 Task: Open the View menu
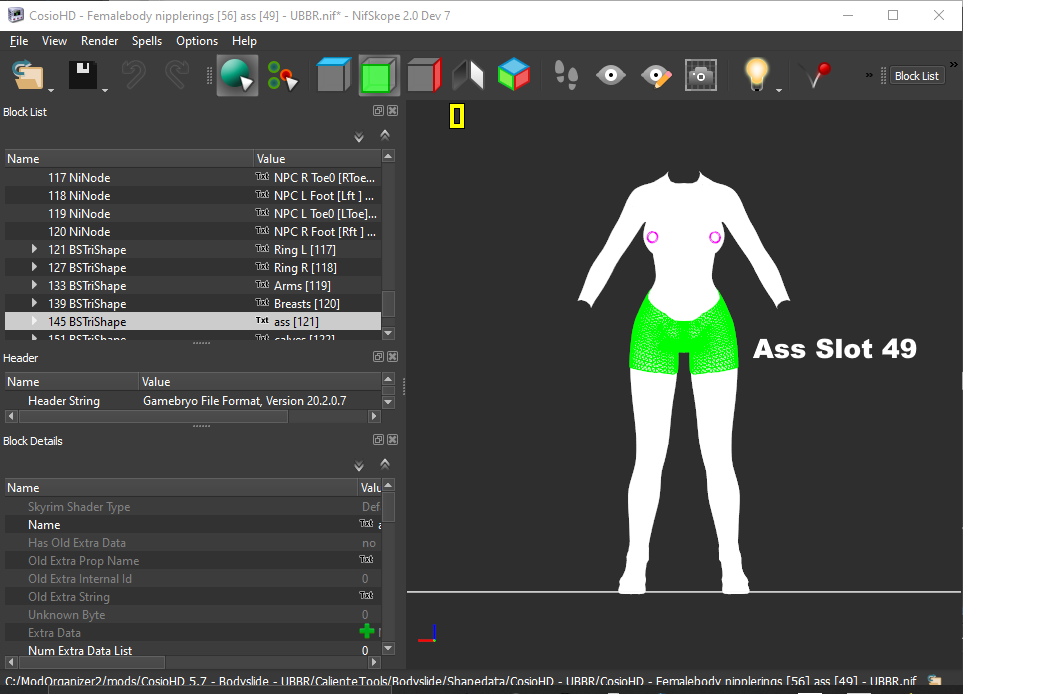point(54,40)
